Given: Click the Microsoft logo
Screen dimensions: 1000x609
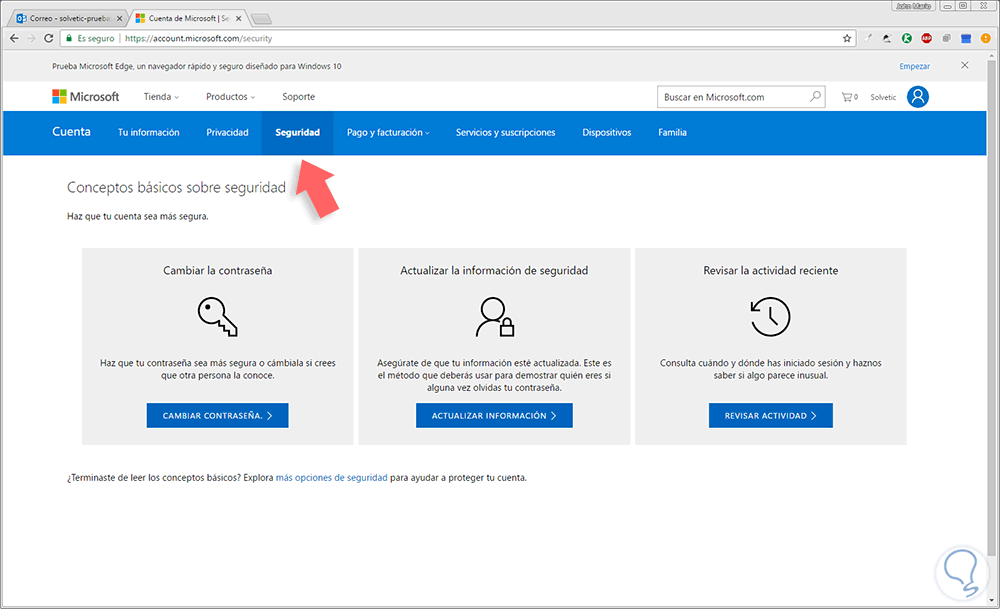Looking at the screenshot, I should tap(85, 96).
